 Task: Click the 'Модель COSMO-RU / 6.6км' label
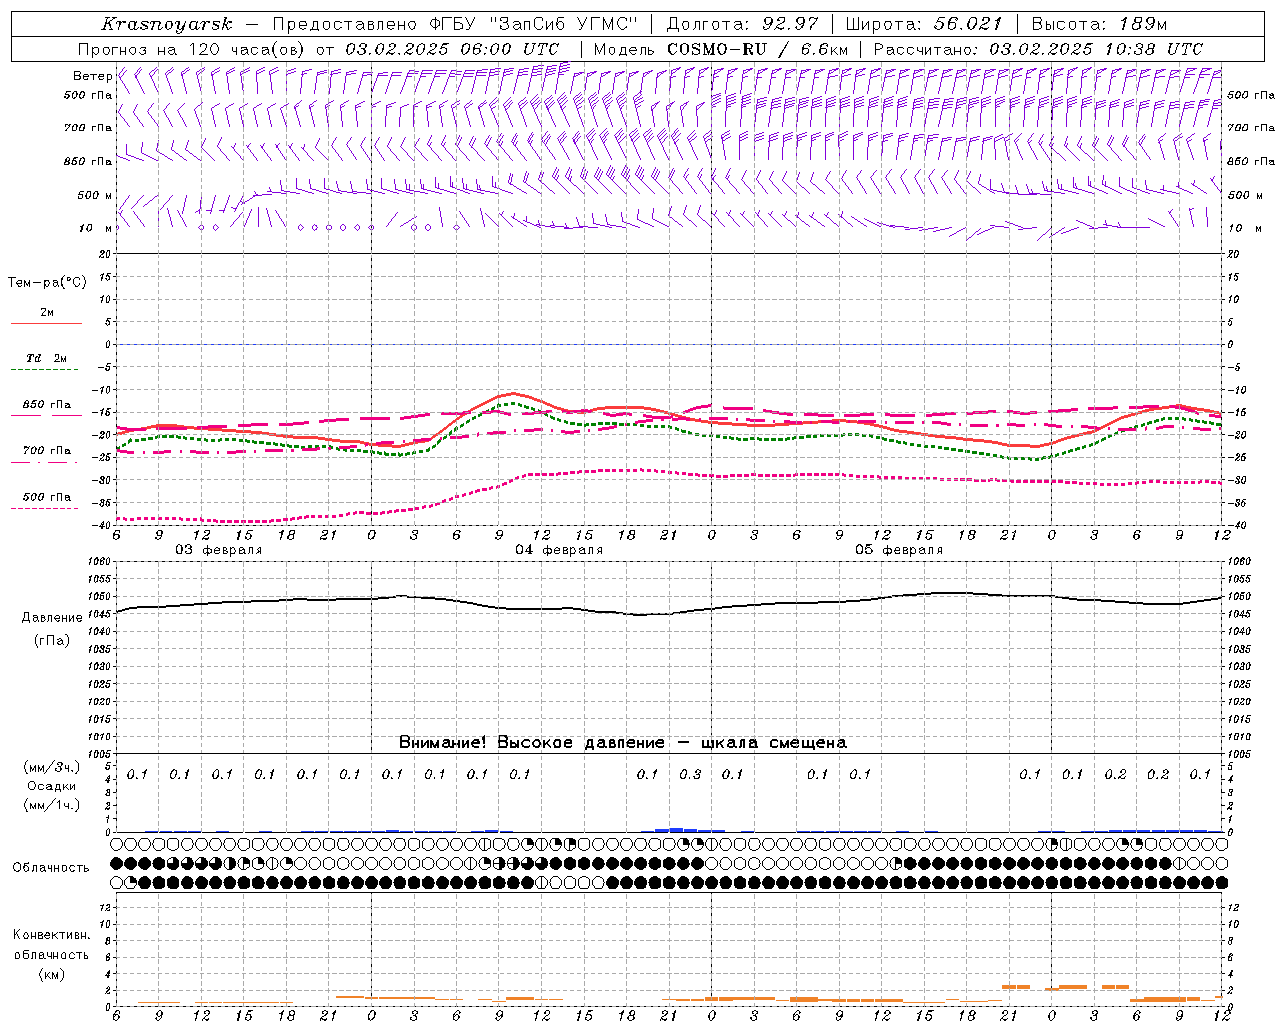point(720,49)
